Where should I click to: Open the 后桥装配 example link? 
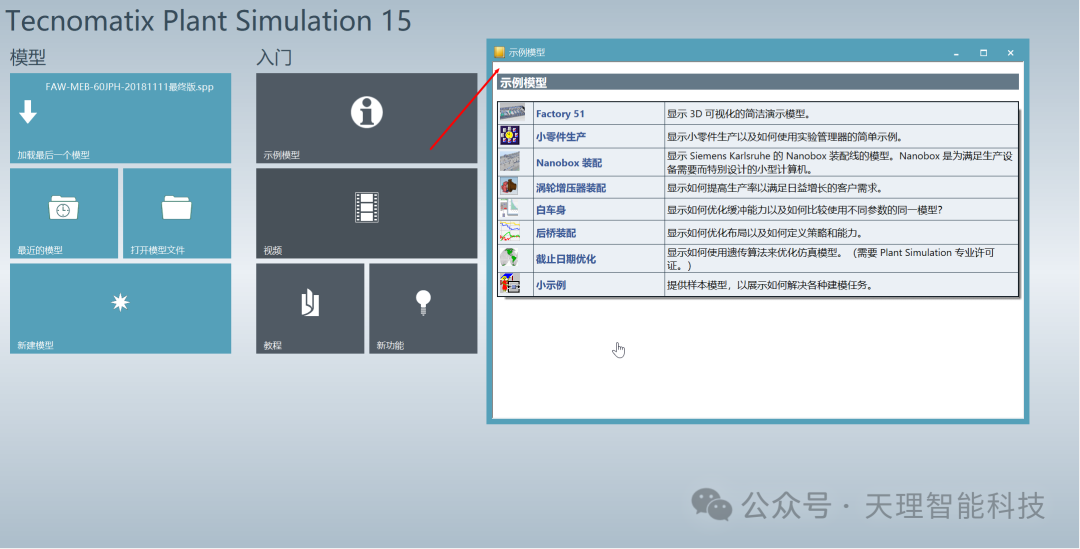pyautogui.click(x=556, y=233)
